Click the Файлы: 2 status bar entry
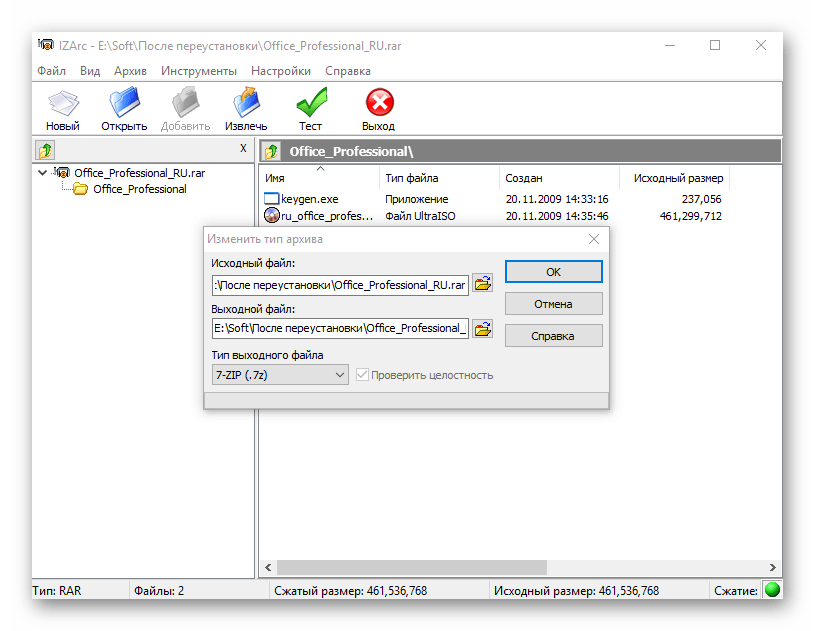The image size is (815, 631). (159, 591)
